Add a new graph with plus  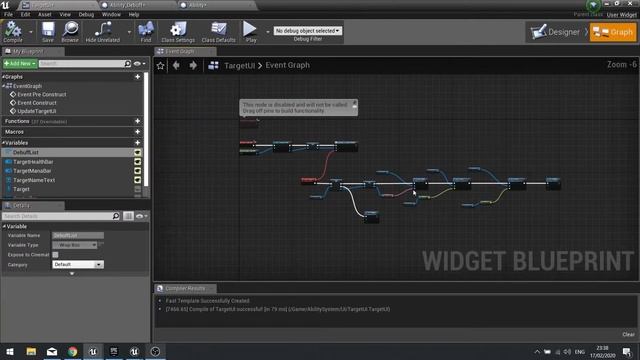138,77
